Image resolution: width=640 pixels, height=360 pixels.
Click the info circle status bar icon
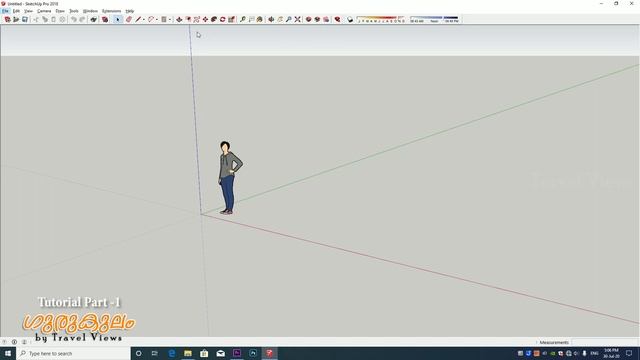tap(14, 342)
